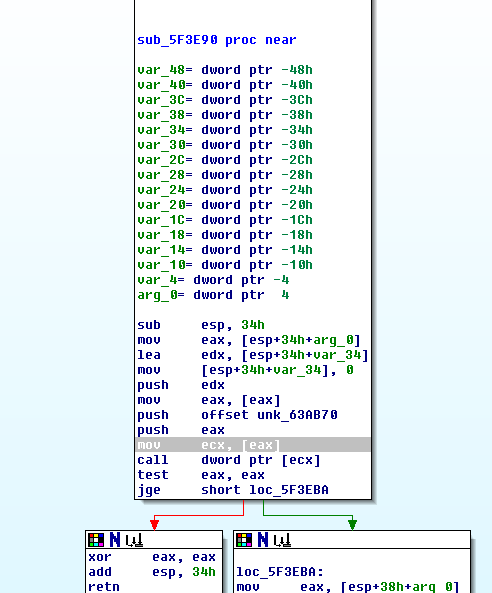492x593 pixels.
Task: Click the var_2C variable definition
Action: 225,160
